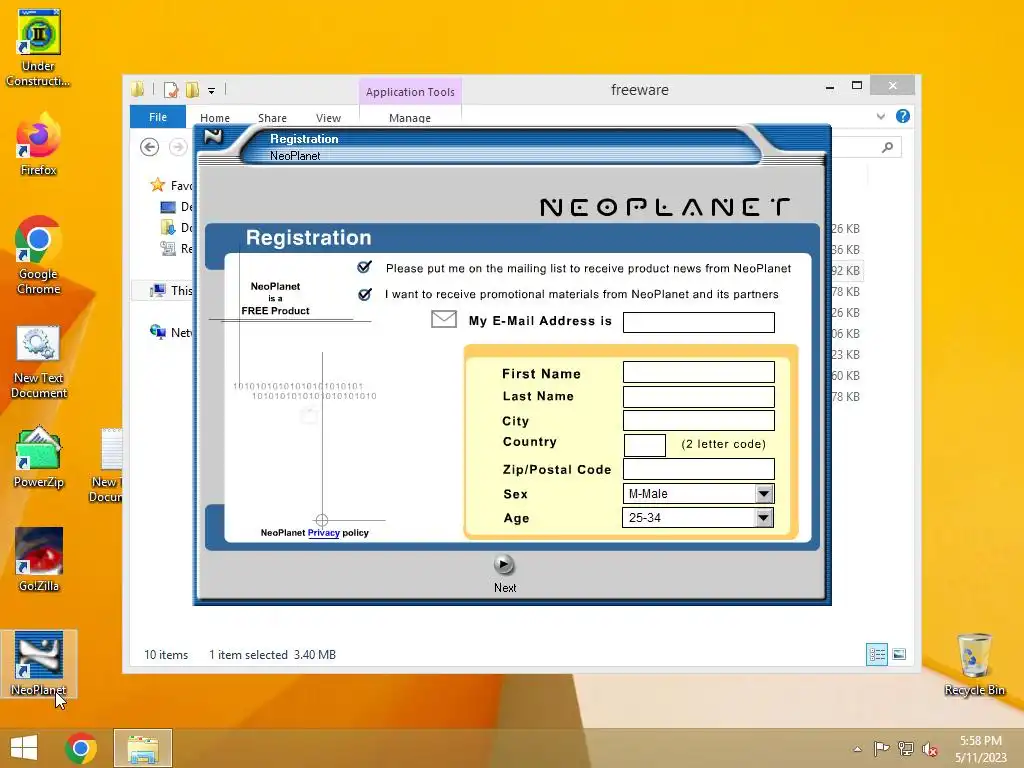
Task: Launch Chrome from the taskbar
Action: [x=81, y=748]
